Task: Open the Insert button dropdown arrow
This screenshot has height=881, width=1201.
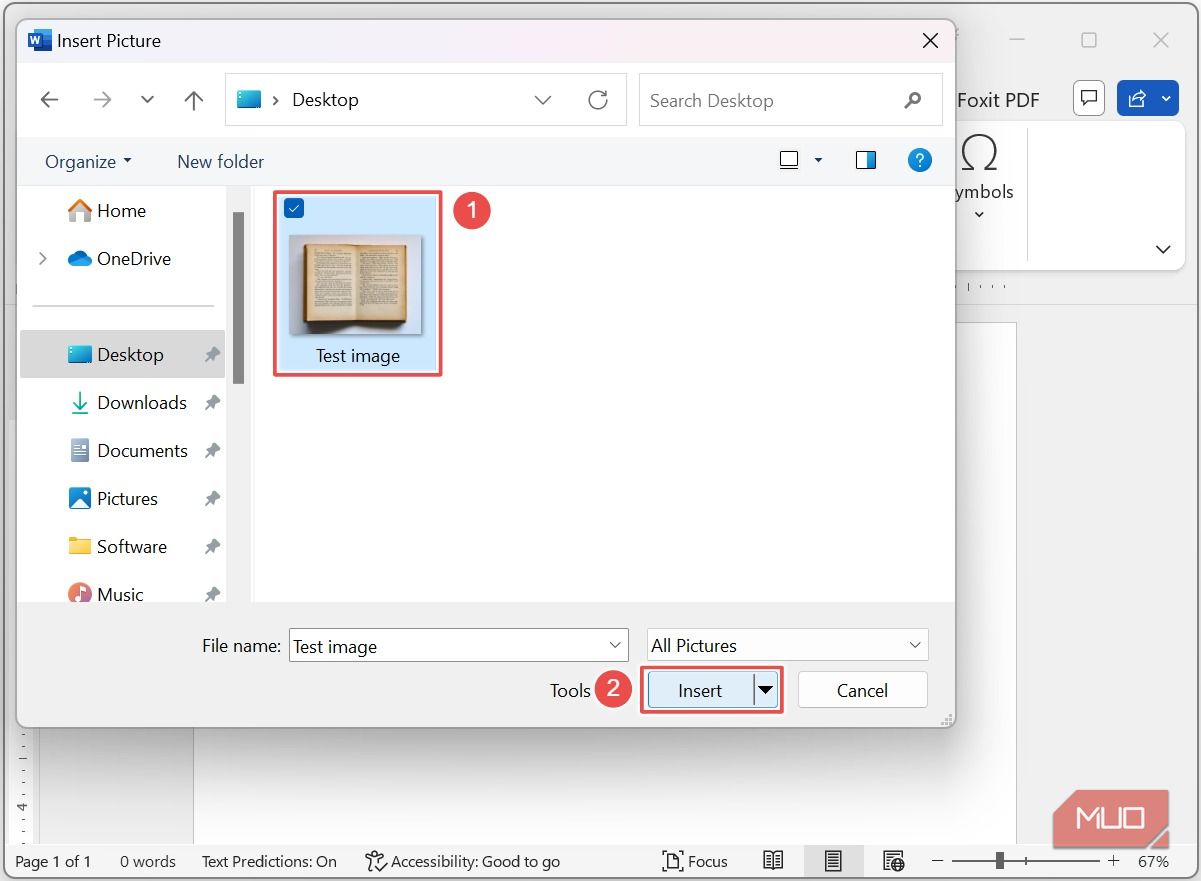Action: click(765, 690)
